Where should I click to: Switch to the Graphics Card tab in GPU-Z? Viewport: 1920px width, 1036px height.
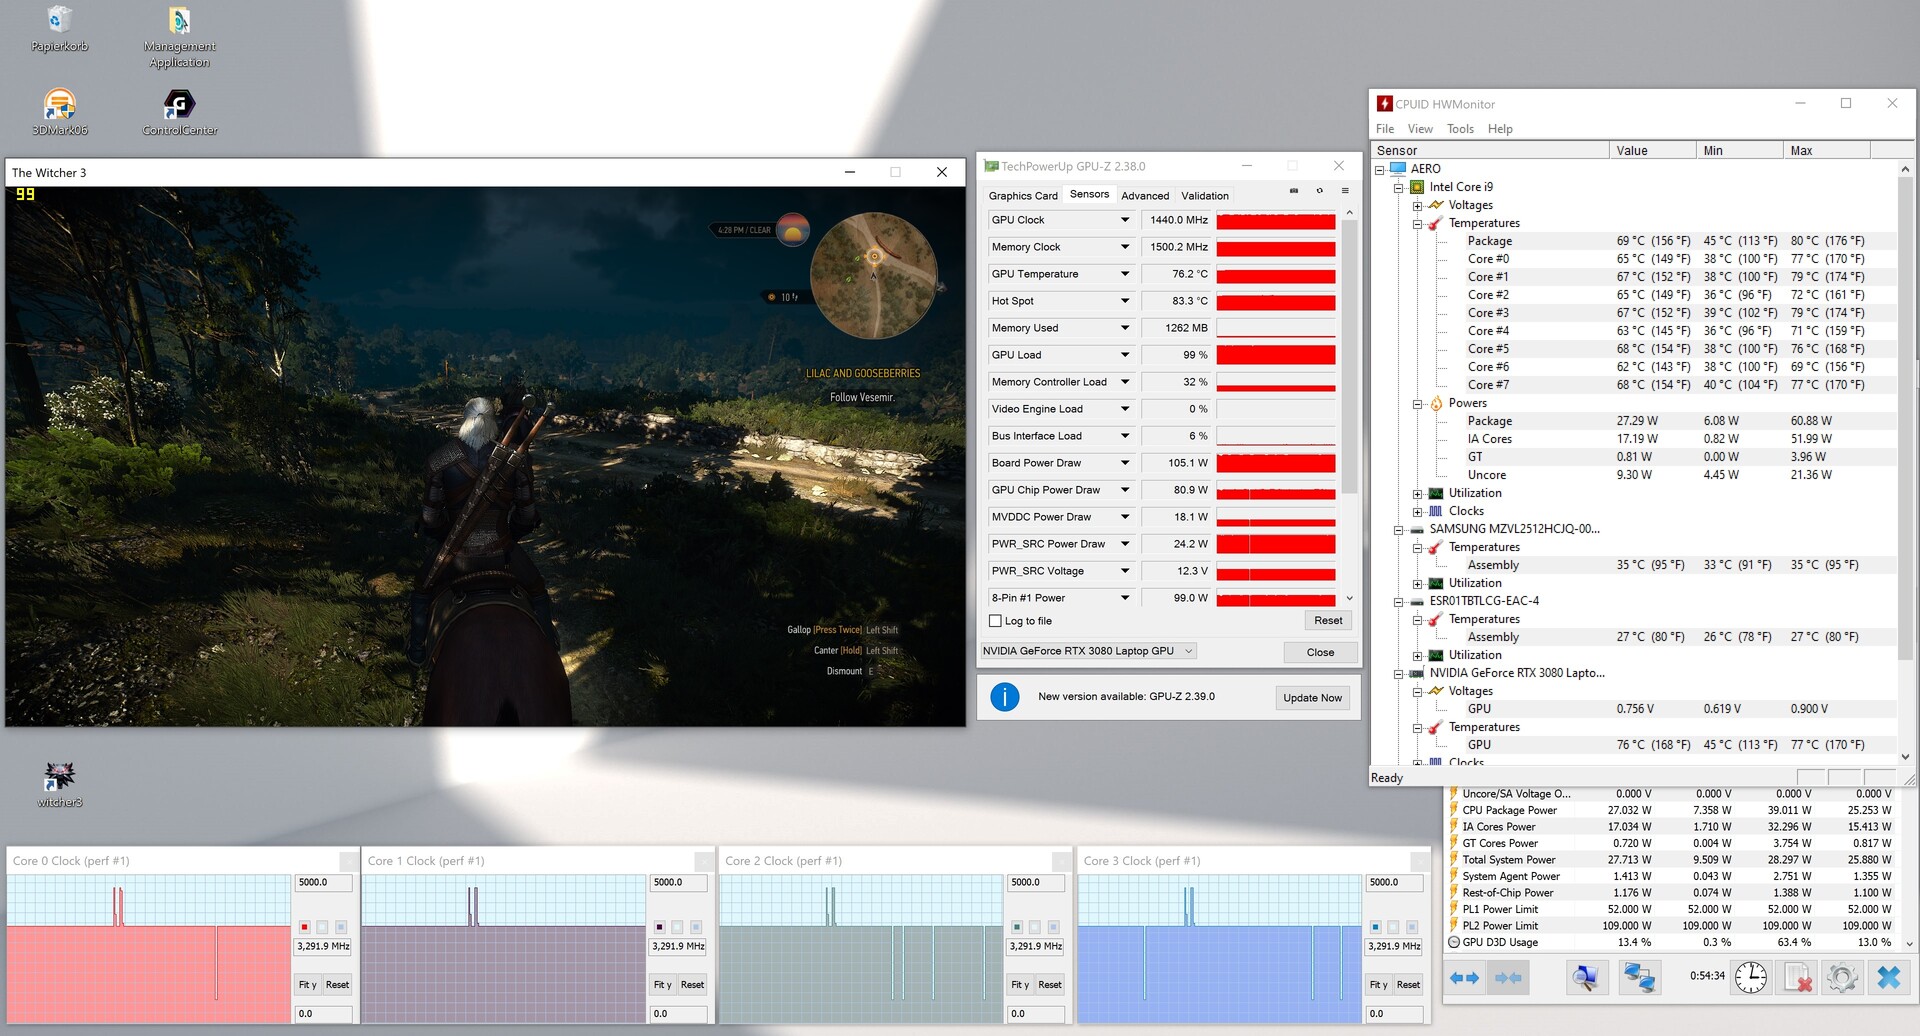[1022, 196]
